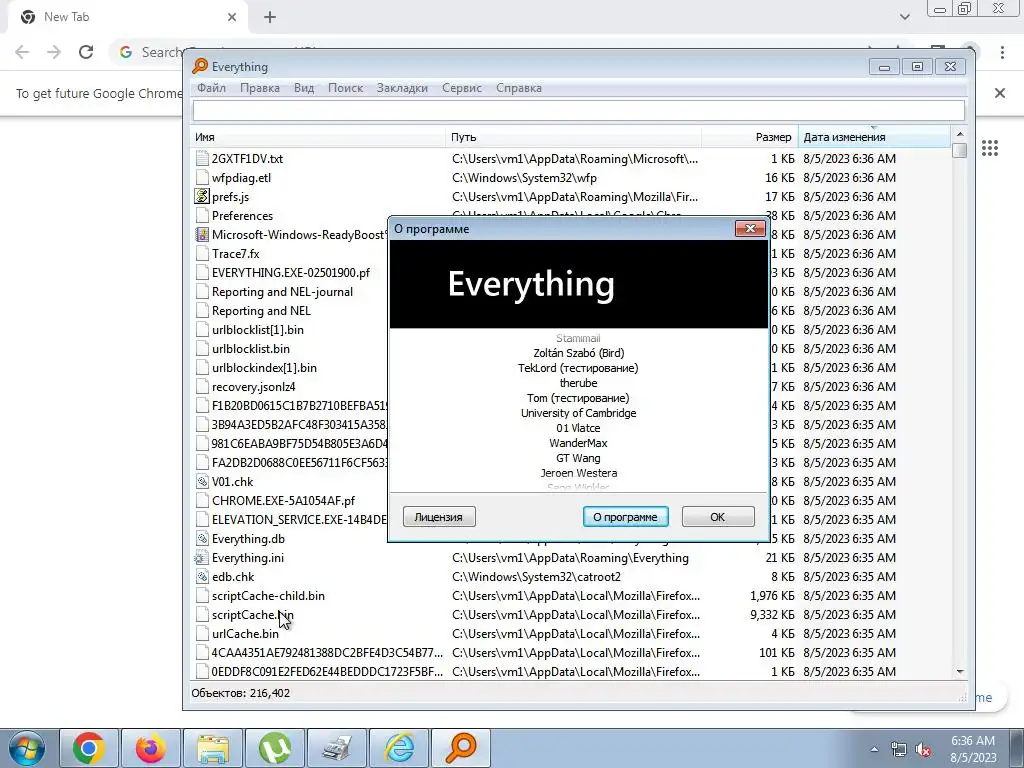
Task: Click Chrome's reload page icon
Action: [86, 52]
